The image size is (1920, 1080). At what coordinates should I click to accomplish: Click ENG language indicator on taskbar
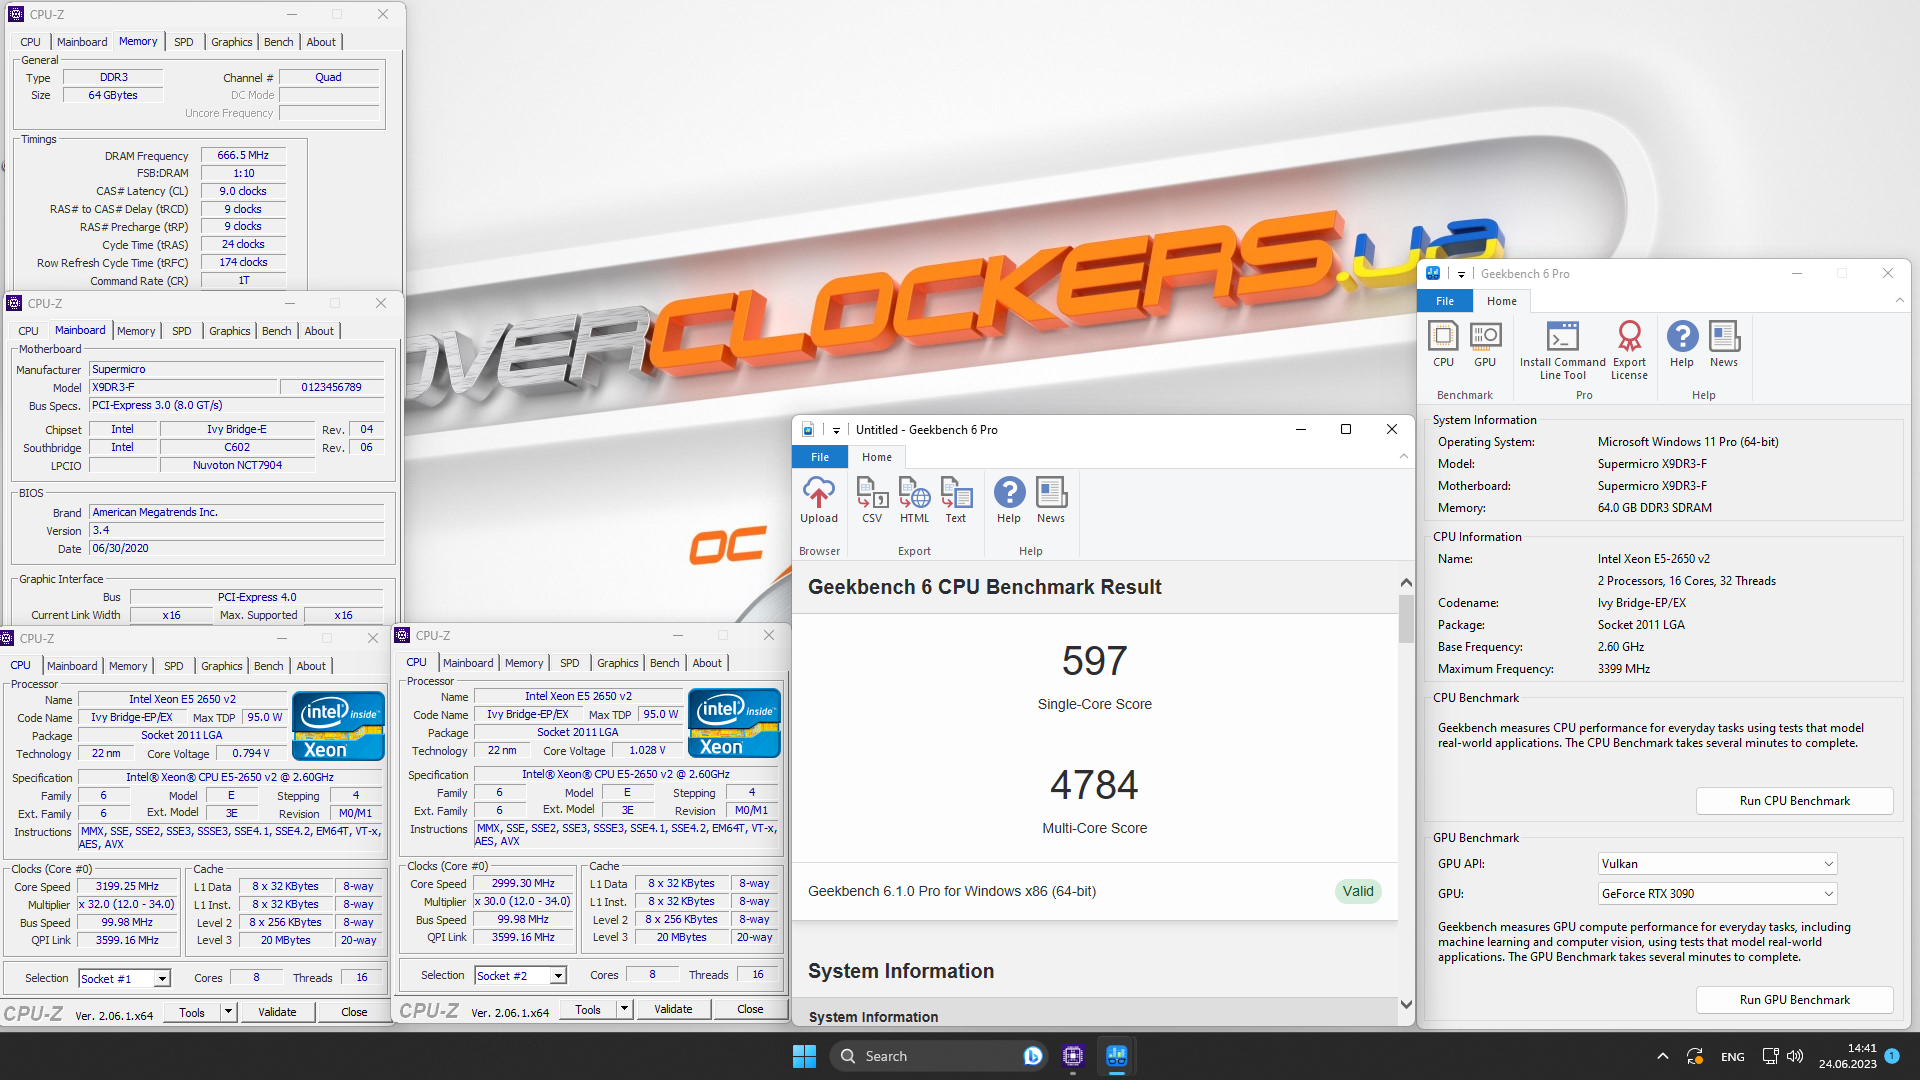(1733, 1057)
